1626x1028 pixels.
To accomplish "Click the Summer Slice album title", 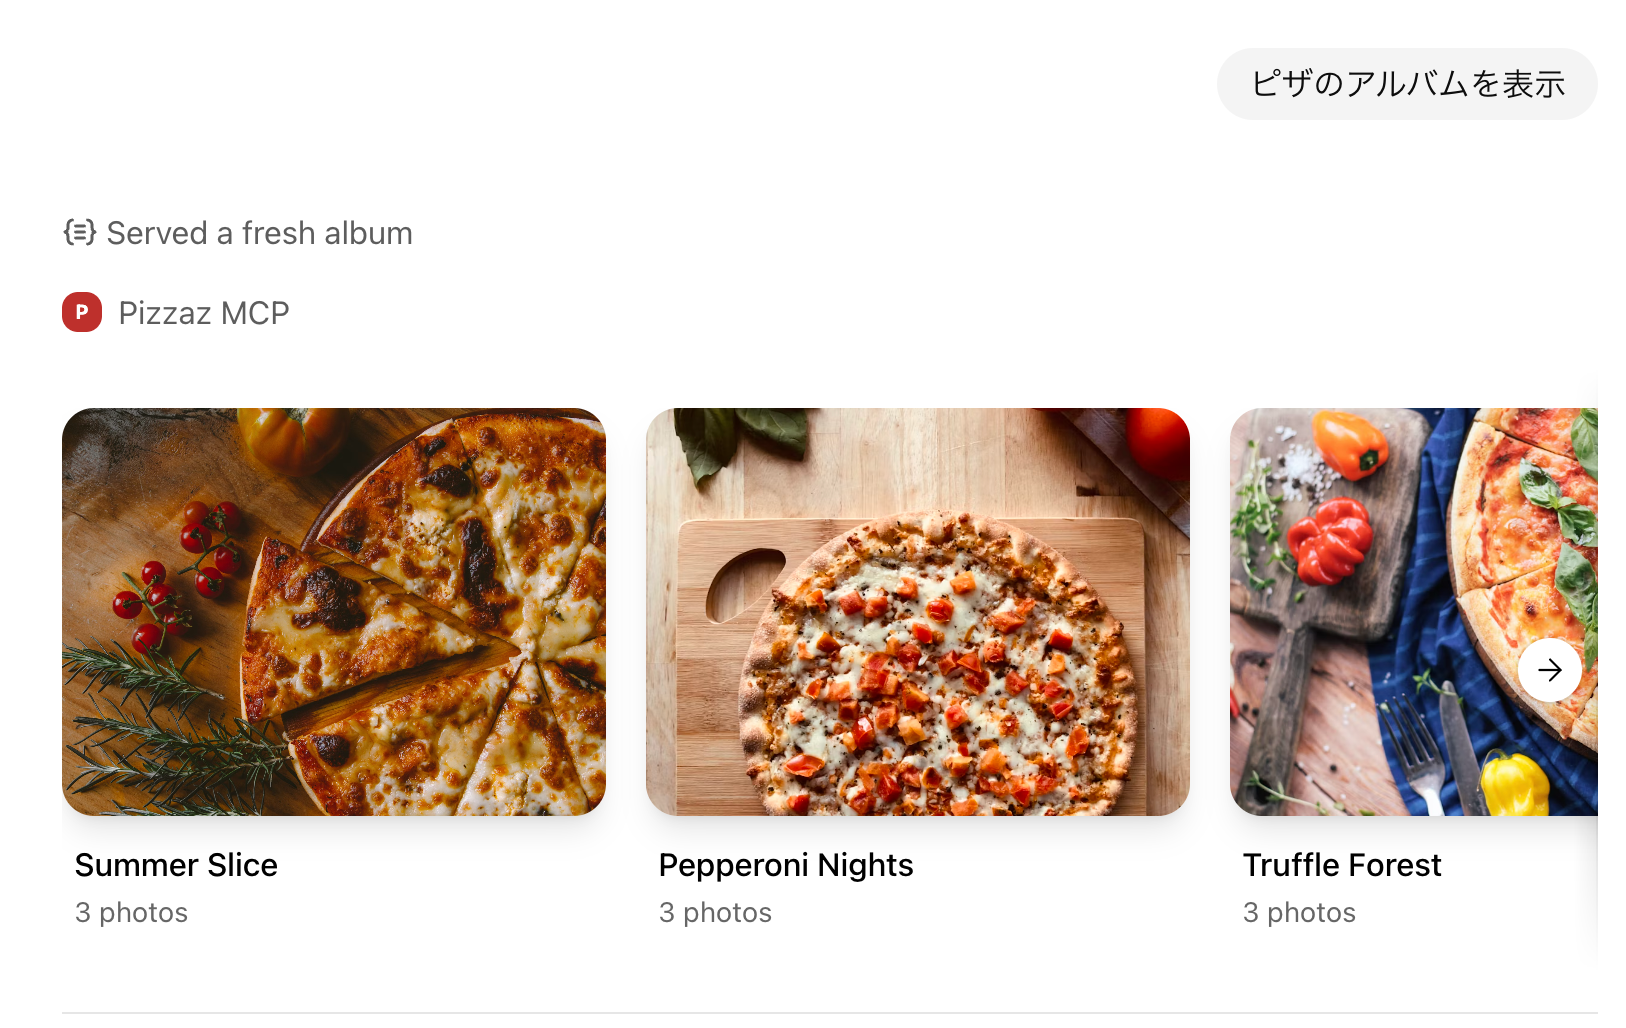I will (176, 865).
